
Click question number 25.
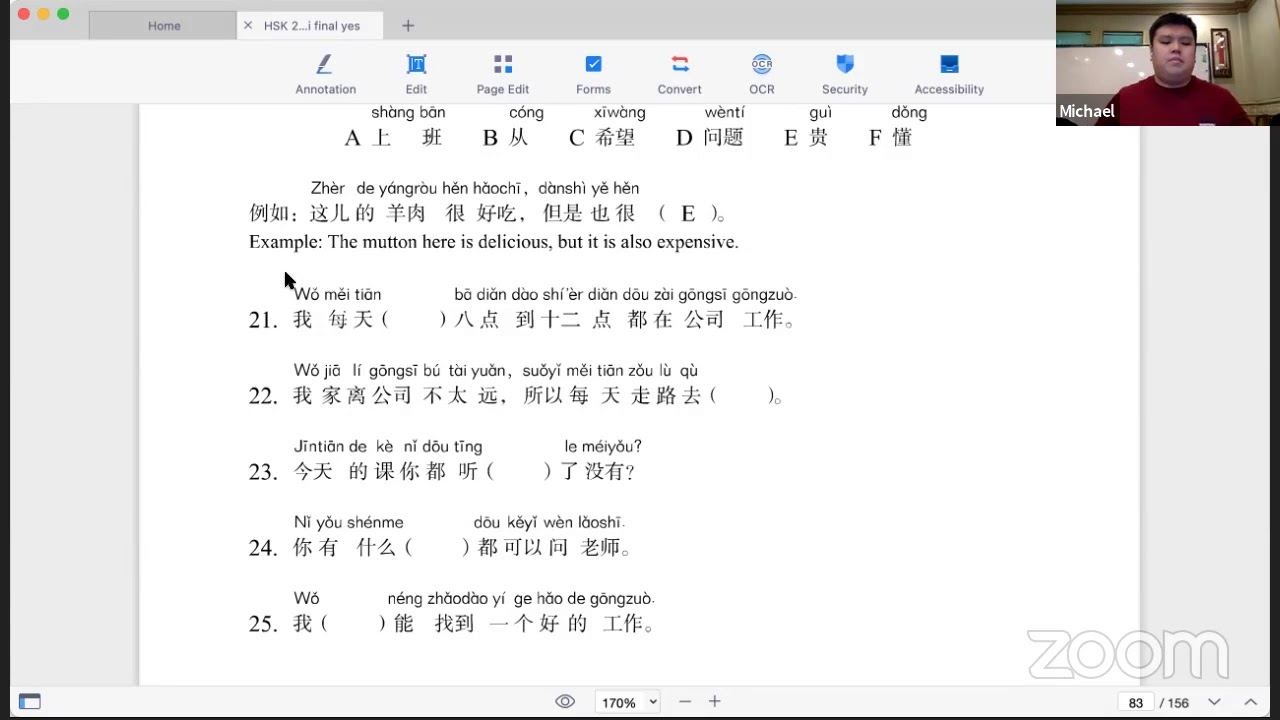[262, 624]
